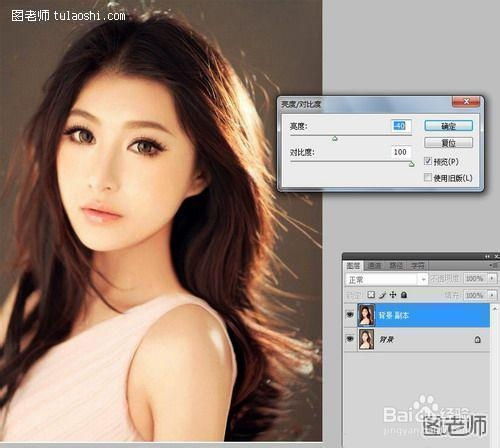Click the lock position move icon
500x448 pixels.
pyautogui.click(x=393, y=295)
